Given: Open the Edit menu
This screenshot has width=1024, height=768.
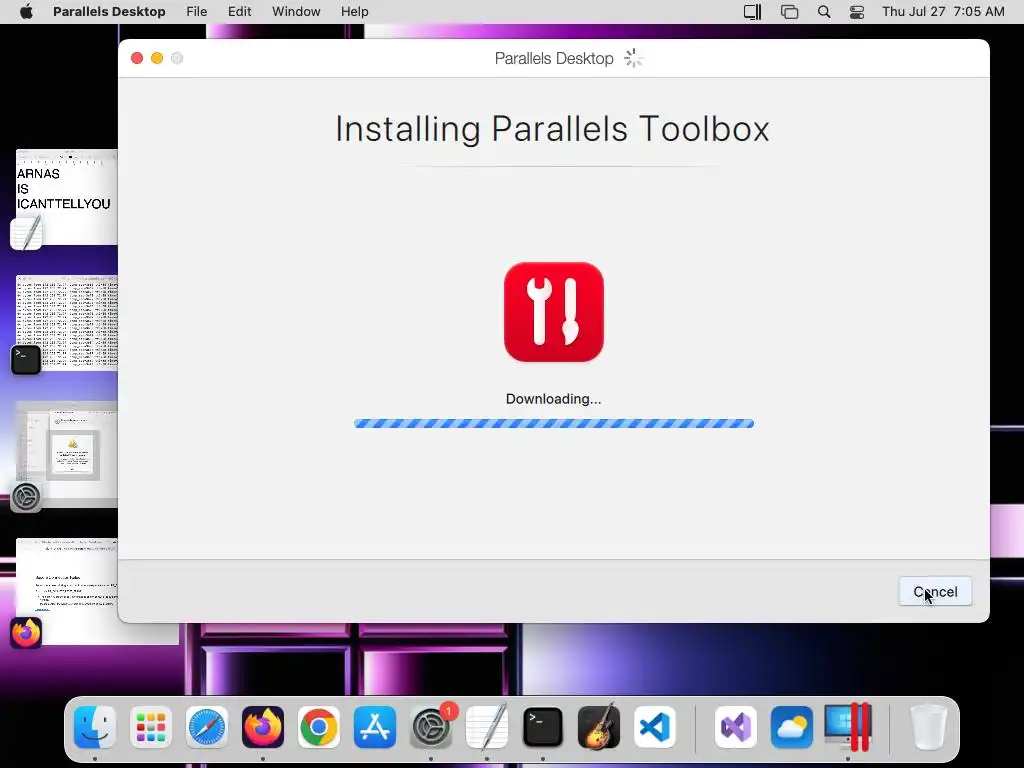Looking at the screenshot, I should point(239,12).
